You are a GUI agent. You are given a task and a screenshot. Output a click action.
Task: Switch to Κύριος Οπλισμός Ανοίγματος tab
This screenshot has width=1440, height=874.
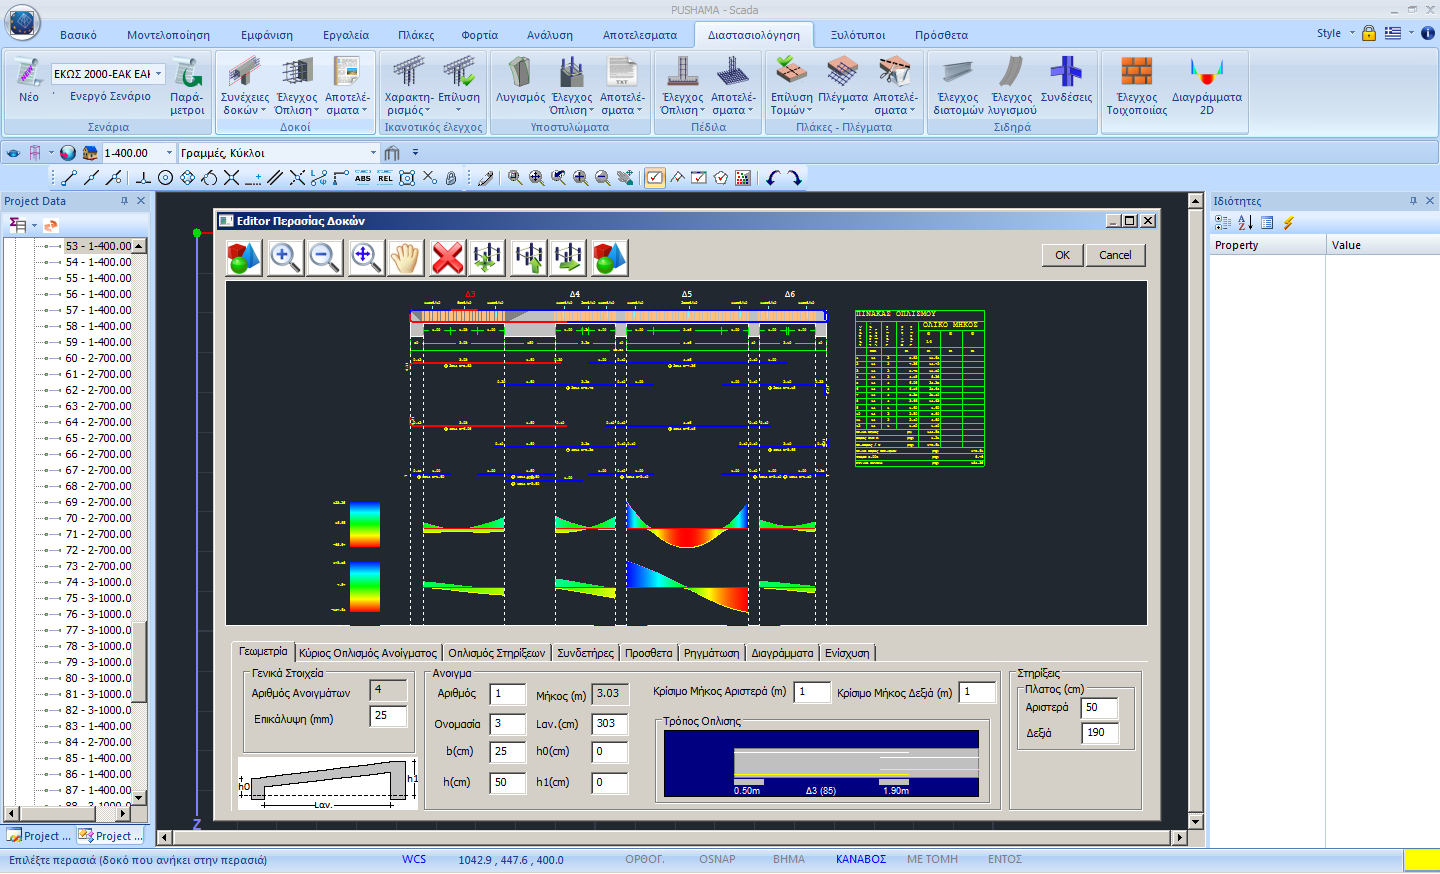pyautogui.click(x=368, y=653)
